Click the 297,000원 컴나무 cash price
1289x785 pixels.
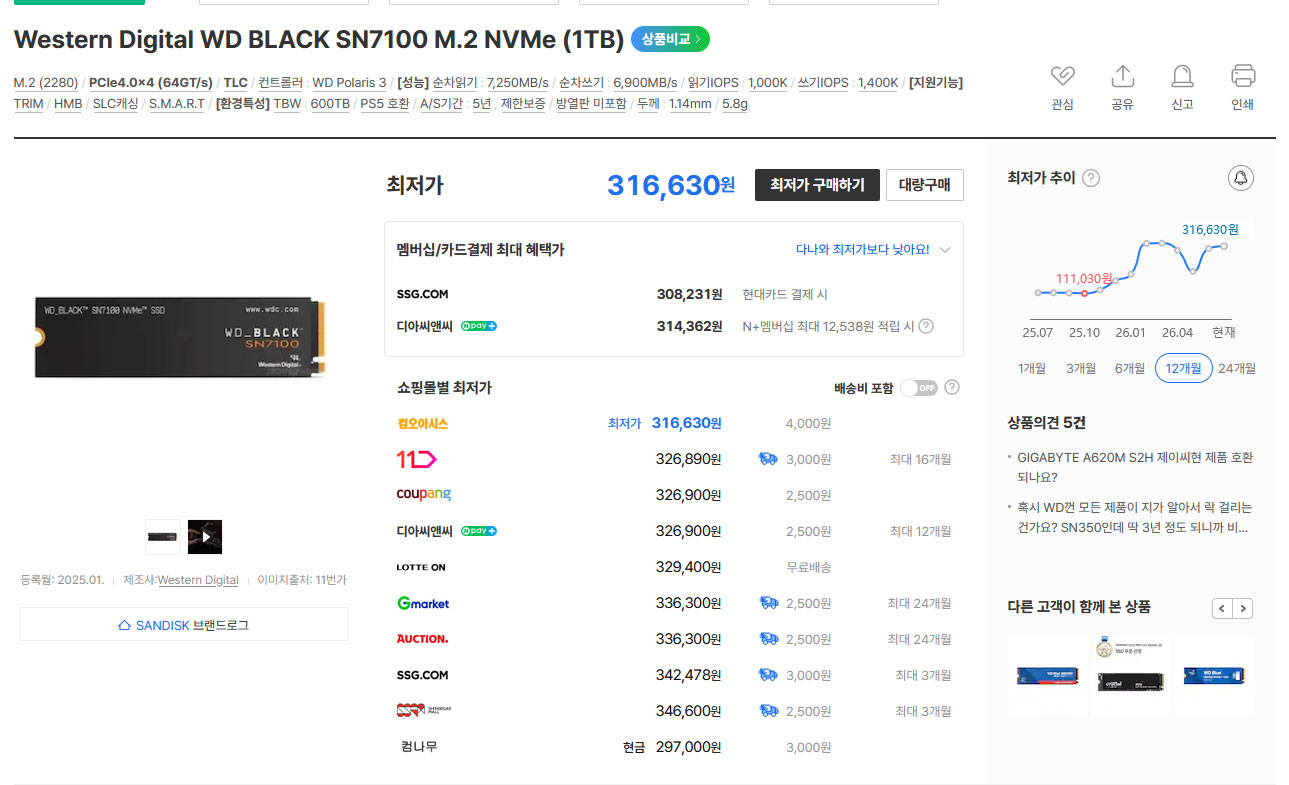[688, 747]
